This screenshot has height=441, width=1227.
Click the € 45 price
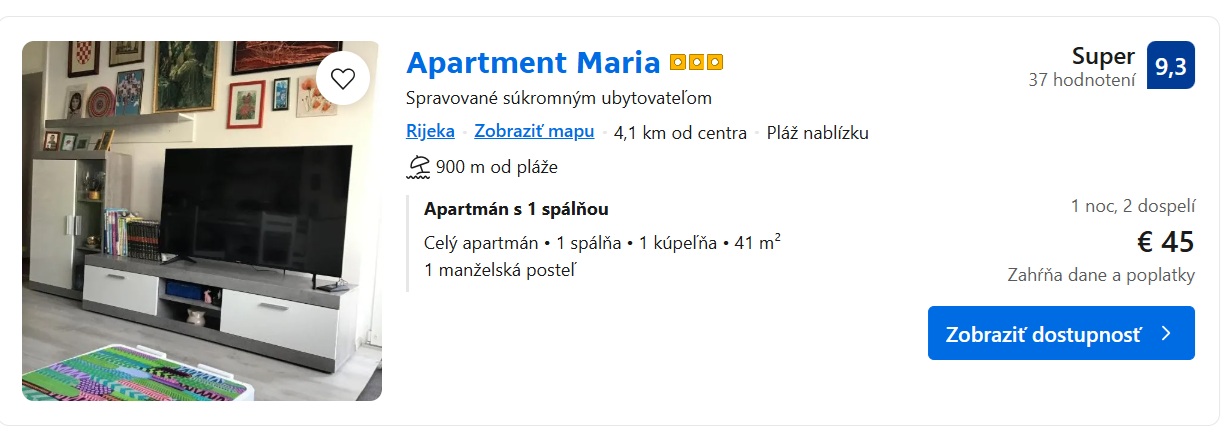(1165, 242)
